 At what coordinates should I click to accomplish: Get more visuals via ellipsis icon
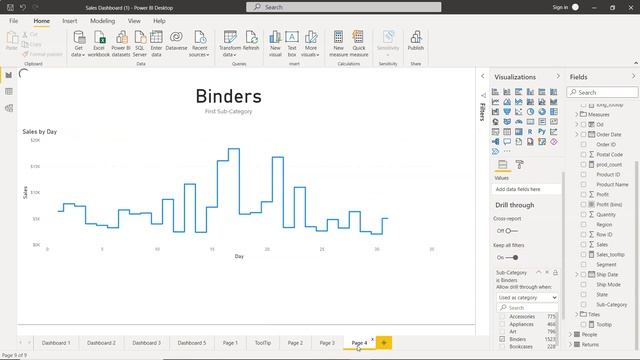click(x=507, y=151)
